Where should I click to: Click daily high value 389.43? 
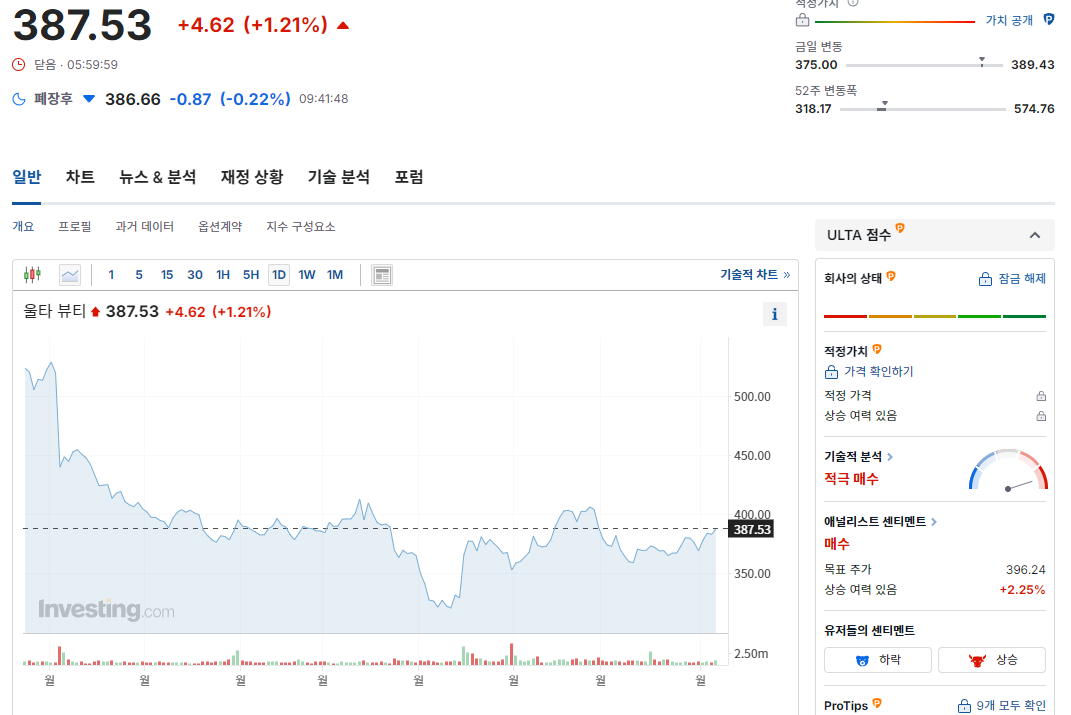(x=1032, y=65)
